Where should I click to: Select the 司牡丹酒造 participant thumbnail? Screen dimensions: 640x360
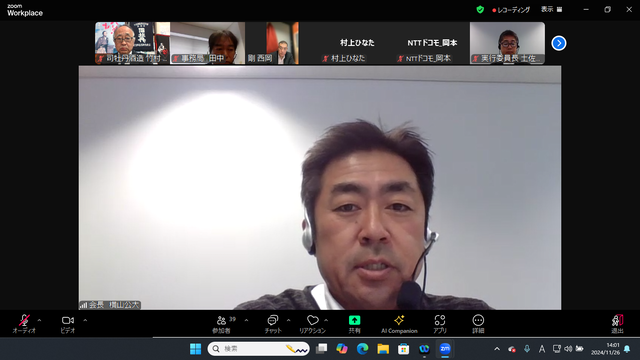coord(132,43)
